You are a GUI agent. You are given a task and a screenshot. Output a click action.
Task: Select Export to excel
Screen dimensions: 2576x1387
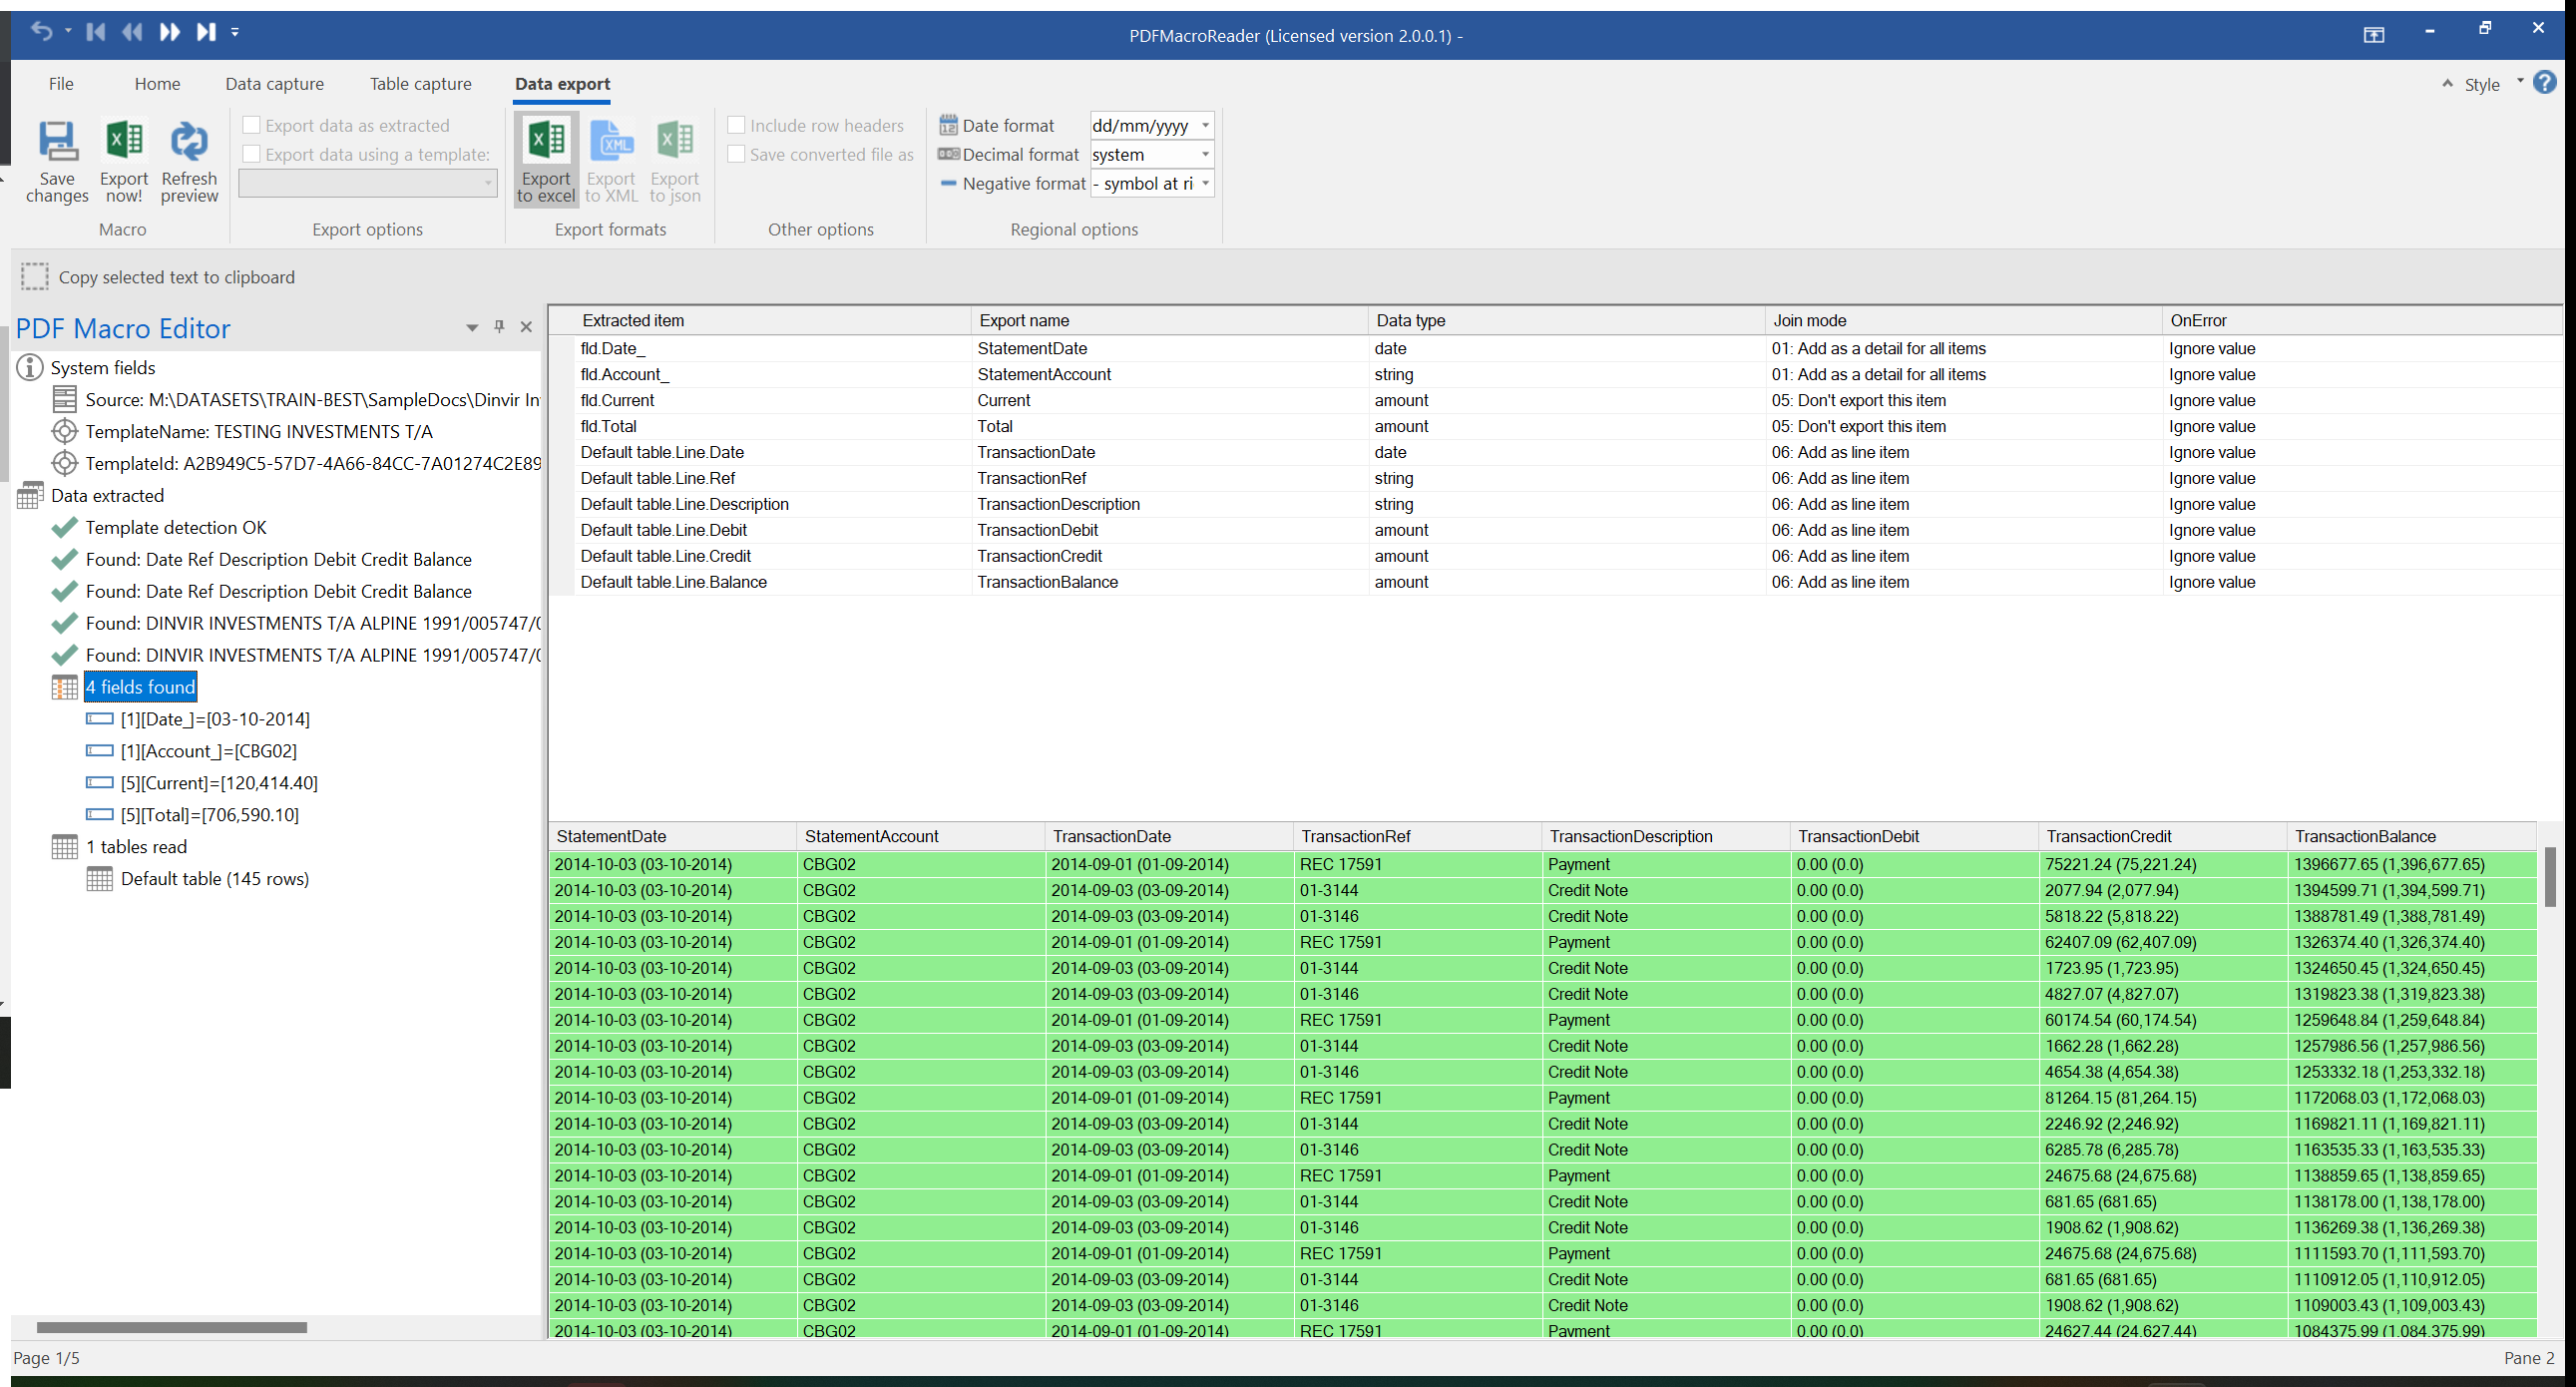click(x=545, y=159)
